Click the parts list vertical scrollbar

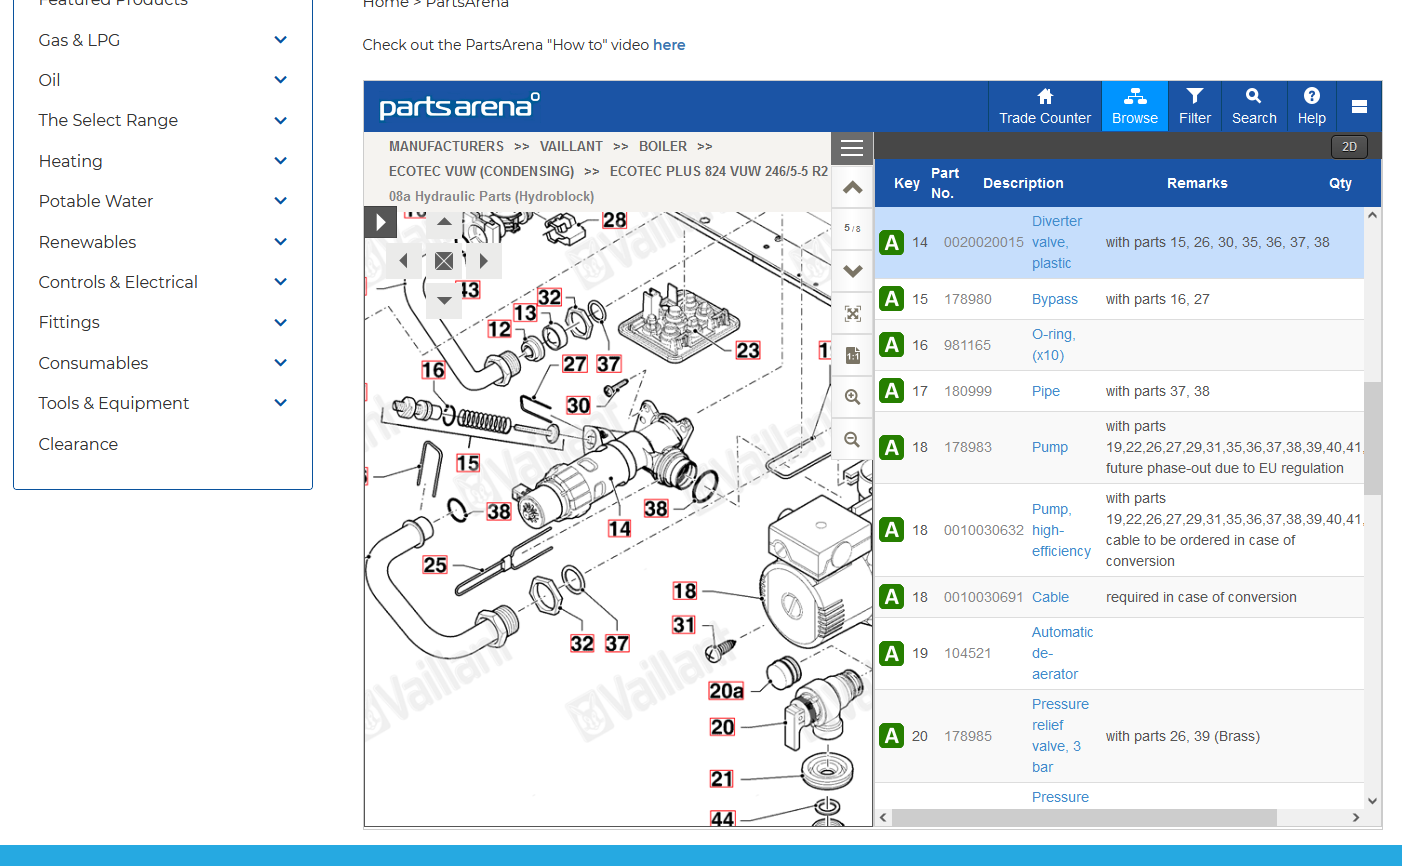pyautogui.click(x=1372, y=438)
